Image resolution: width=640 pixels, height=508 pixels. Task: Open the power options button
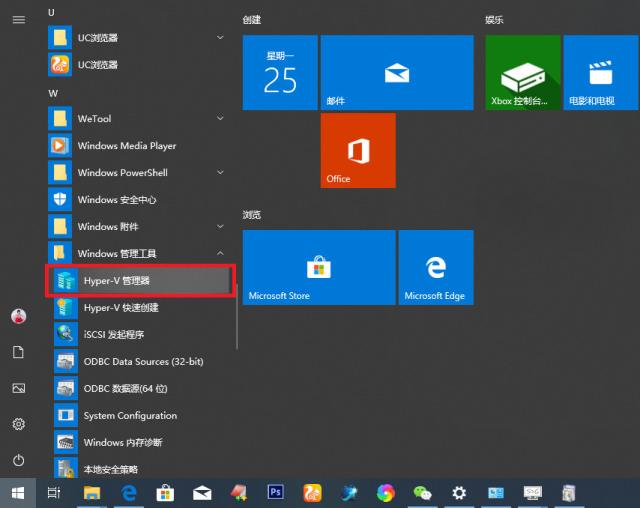pos(18,460)
